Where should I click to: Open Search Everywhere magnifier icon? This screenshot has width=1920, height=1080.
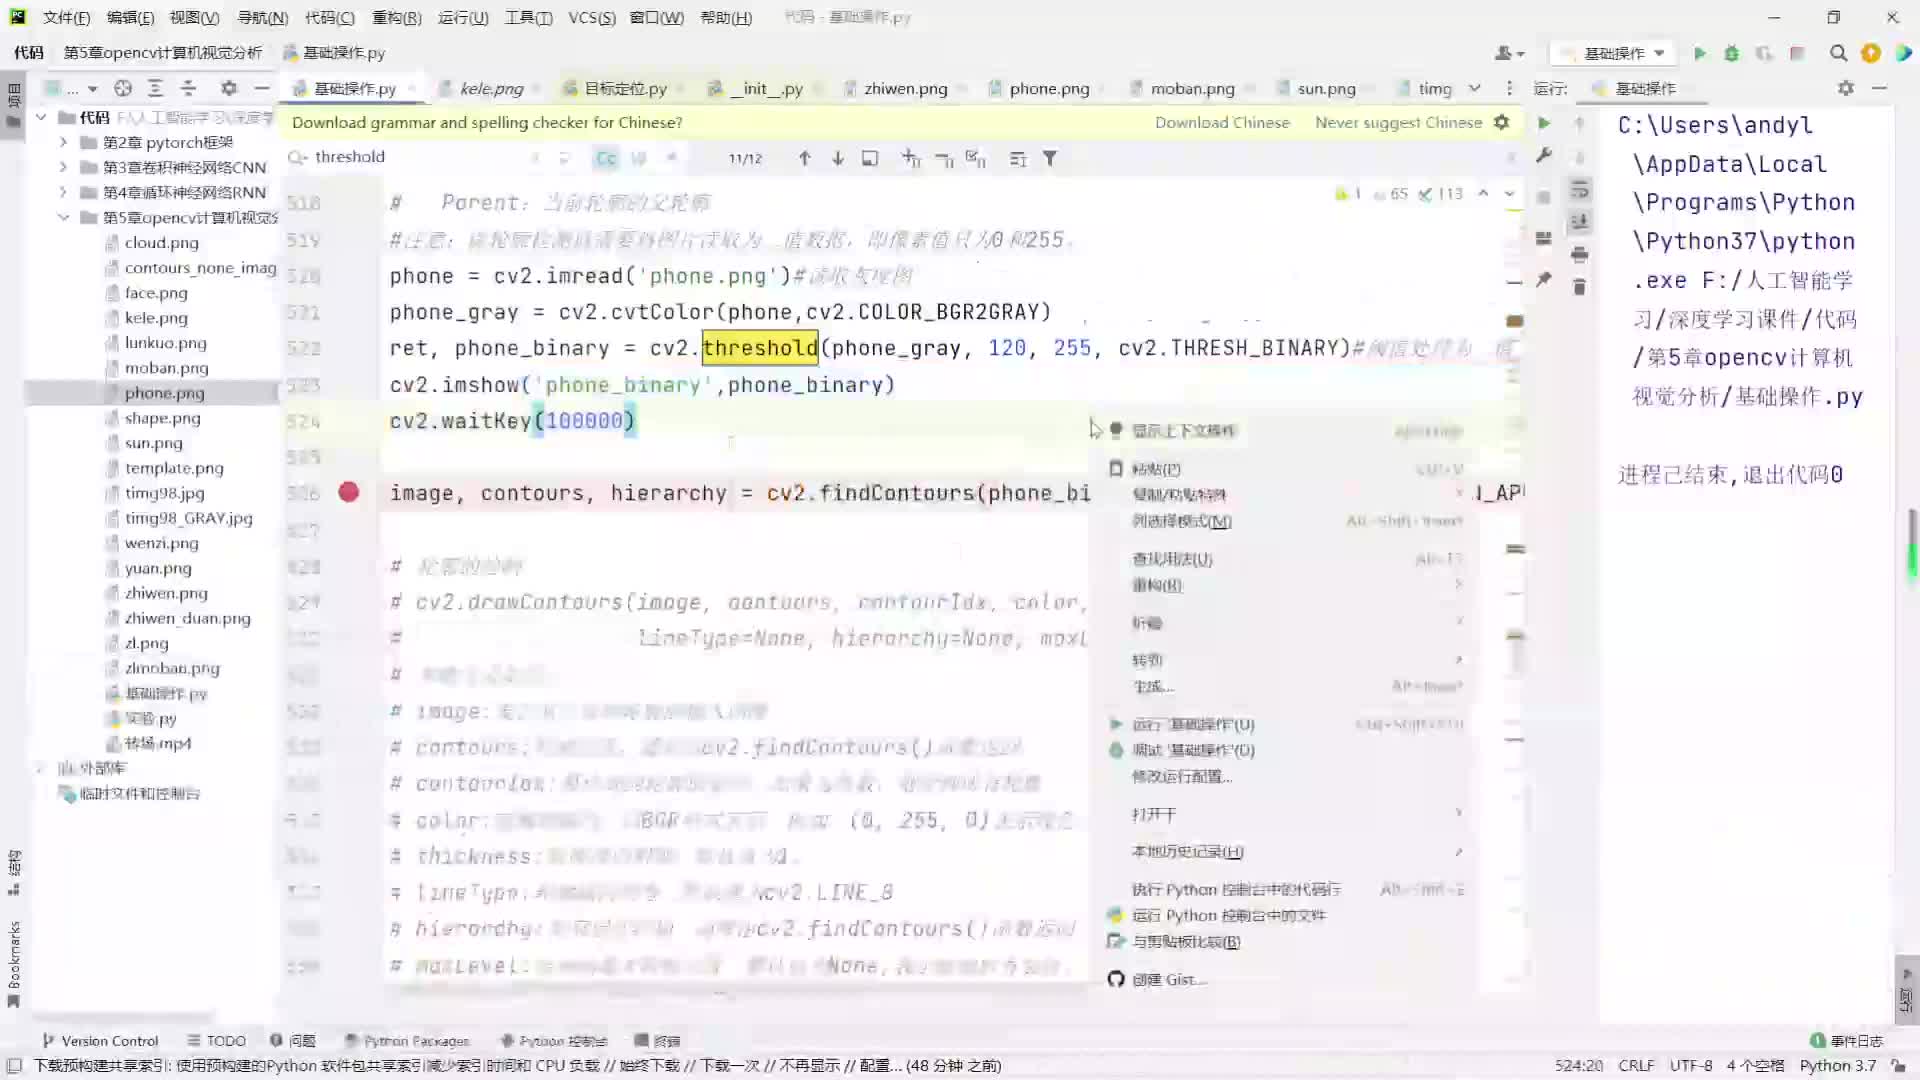[x=1838, y=53]
